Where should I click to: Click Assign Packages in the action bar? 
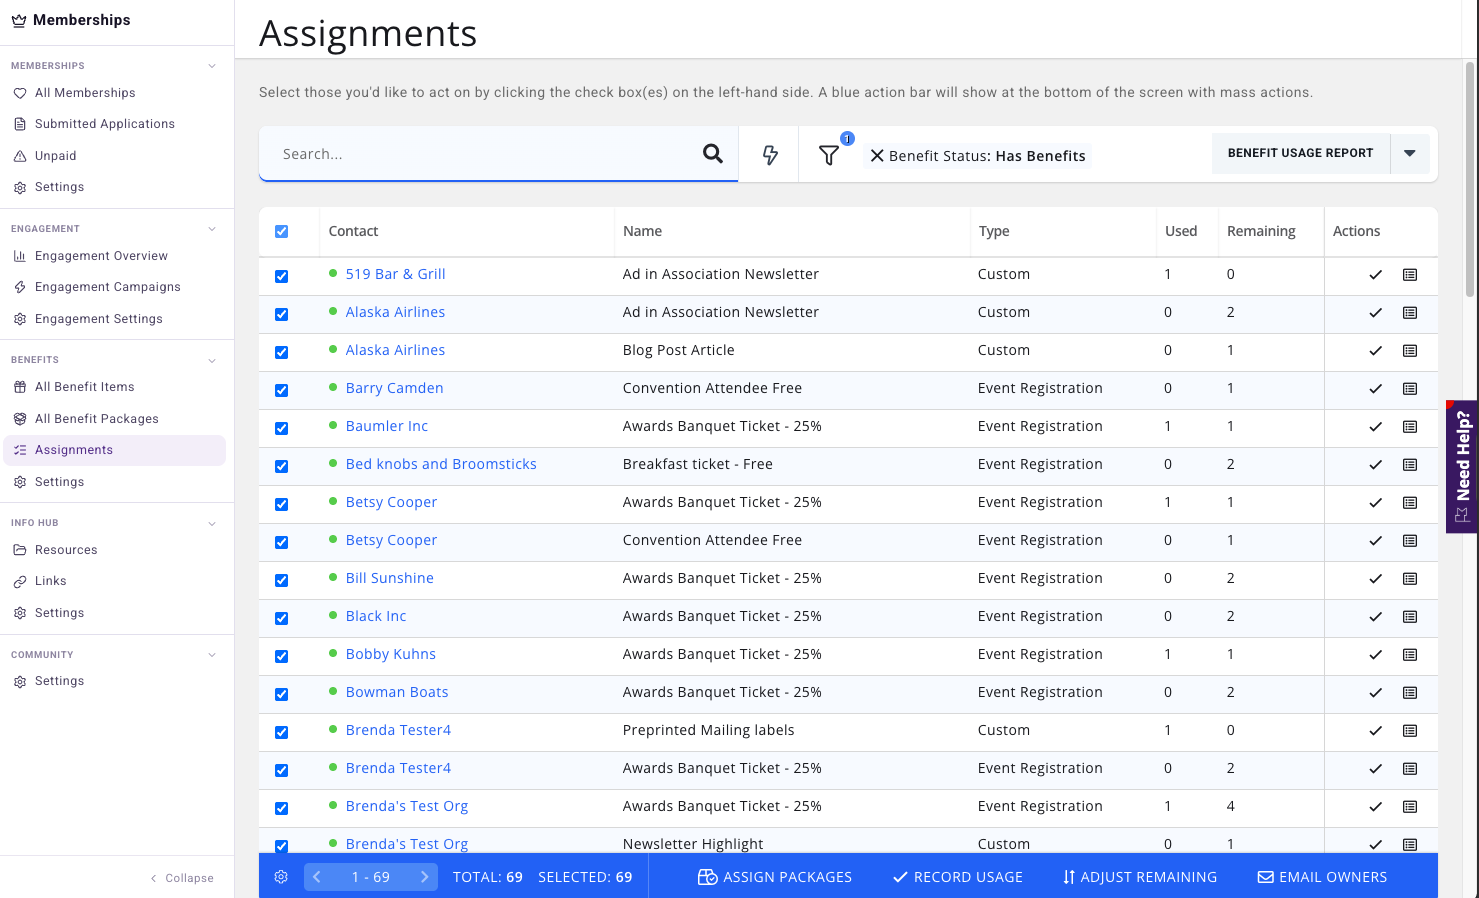[x=775, y=877]
